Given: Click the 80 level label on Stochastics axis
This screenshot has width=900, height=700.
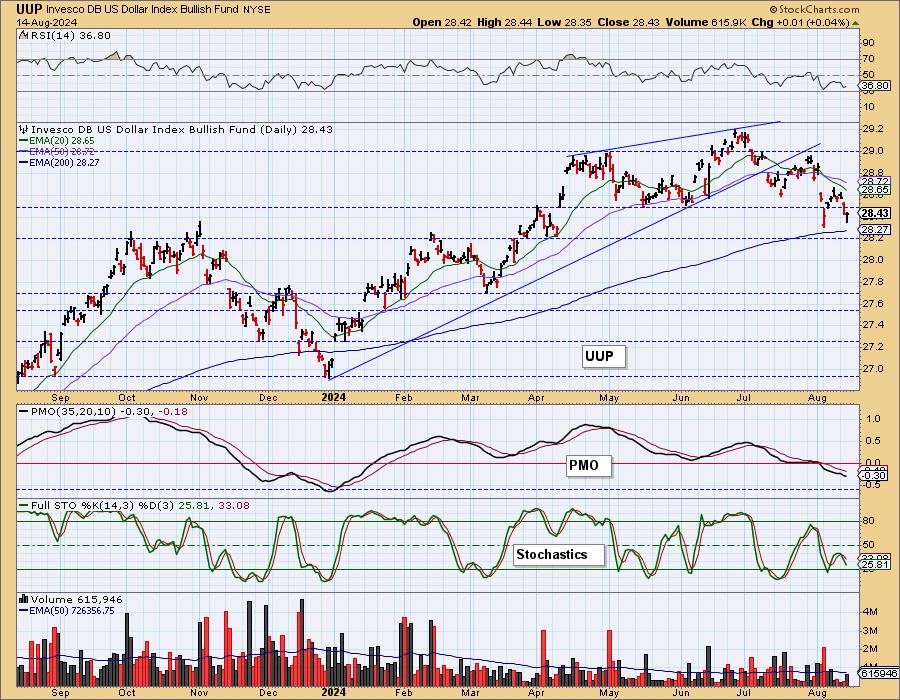Looking at the screenshot, I should pyautogui.click(x=868, y=521).
